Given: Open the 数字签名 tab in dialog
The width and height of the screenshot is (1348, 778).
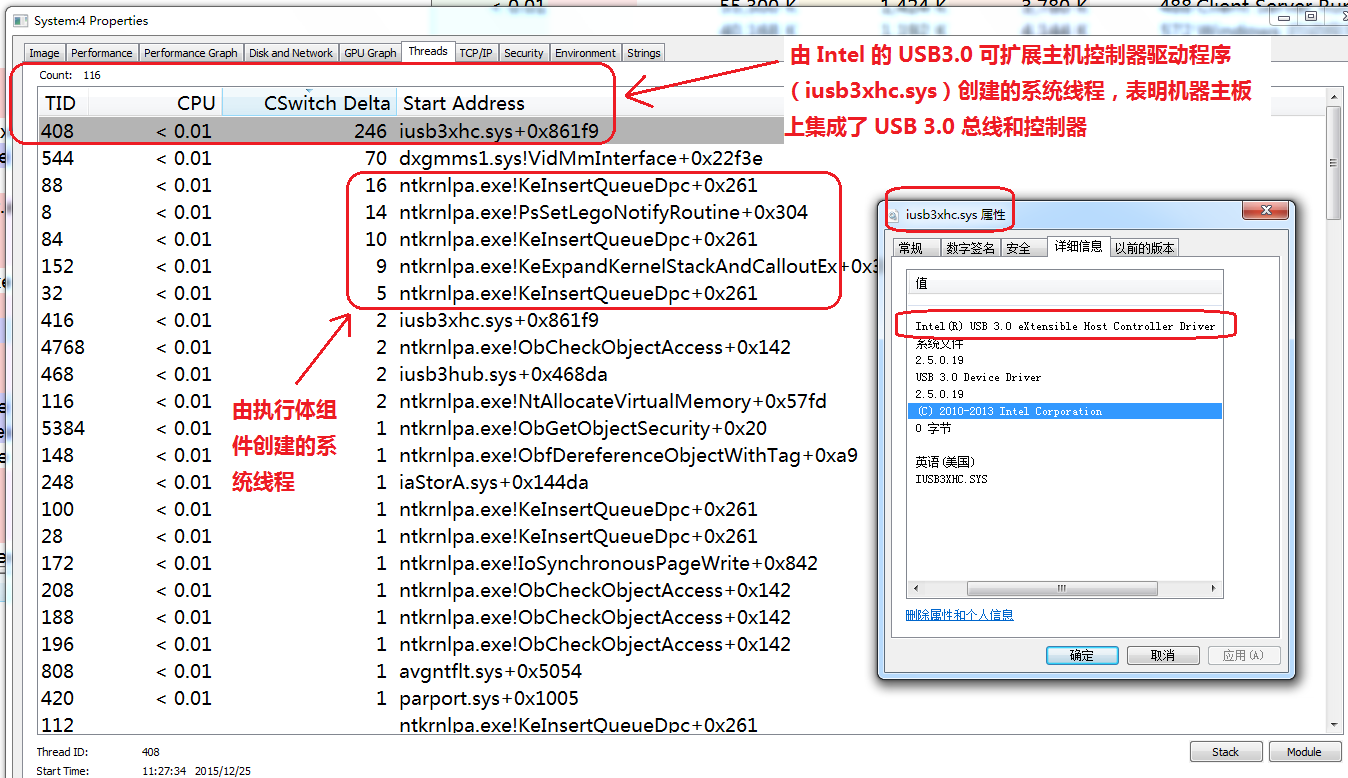Looking at the screenshot, I should 970,248.
